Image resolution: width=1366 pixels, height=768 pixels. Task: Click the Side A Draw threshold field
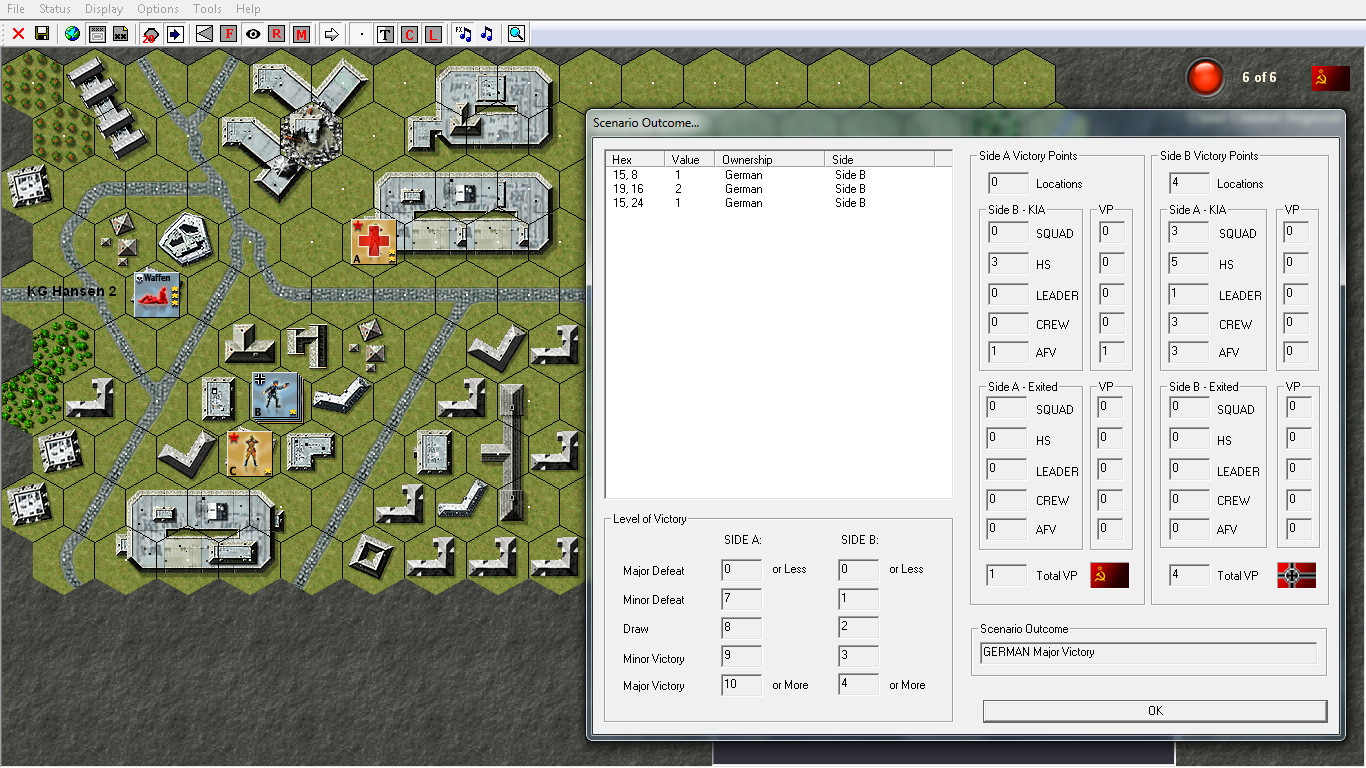tap(741, 629)
